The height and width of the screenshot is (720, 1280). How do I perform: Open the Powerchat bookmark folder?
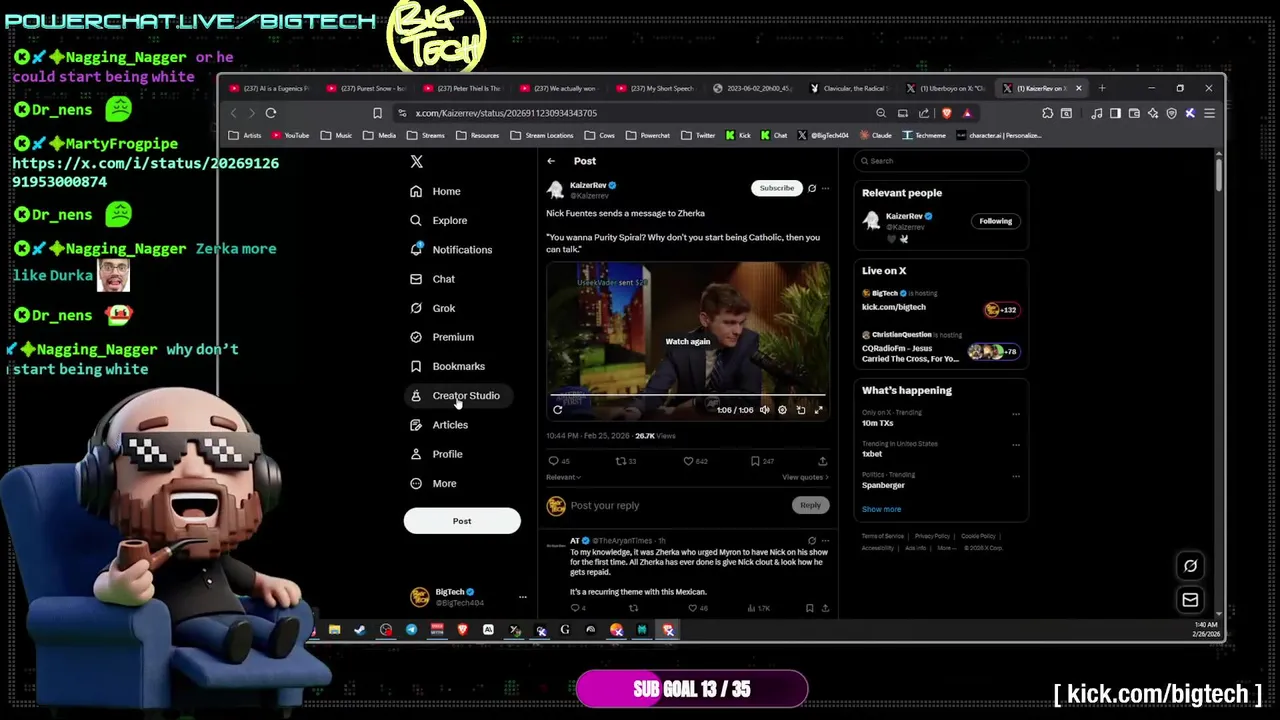pos(649,135)
